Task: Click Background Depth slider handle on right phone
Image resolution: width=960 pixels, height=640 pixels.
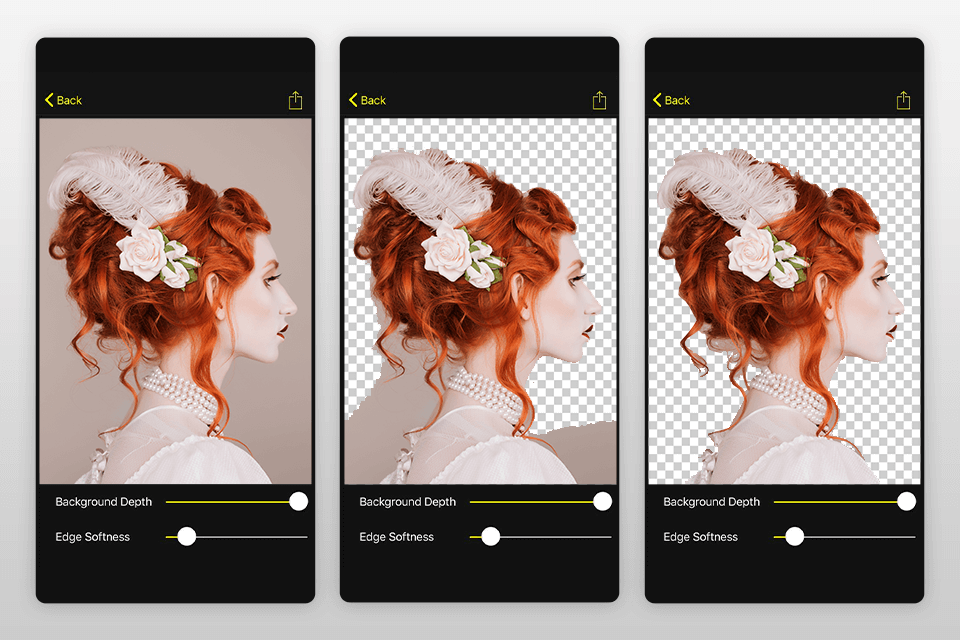Action: (x=906, y=502)
